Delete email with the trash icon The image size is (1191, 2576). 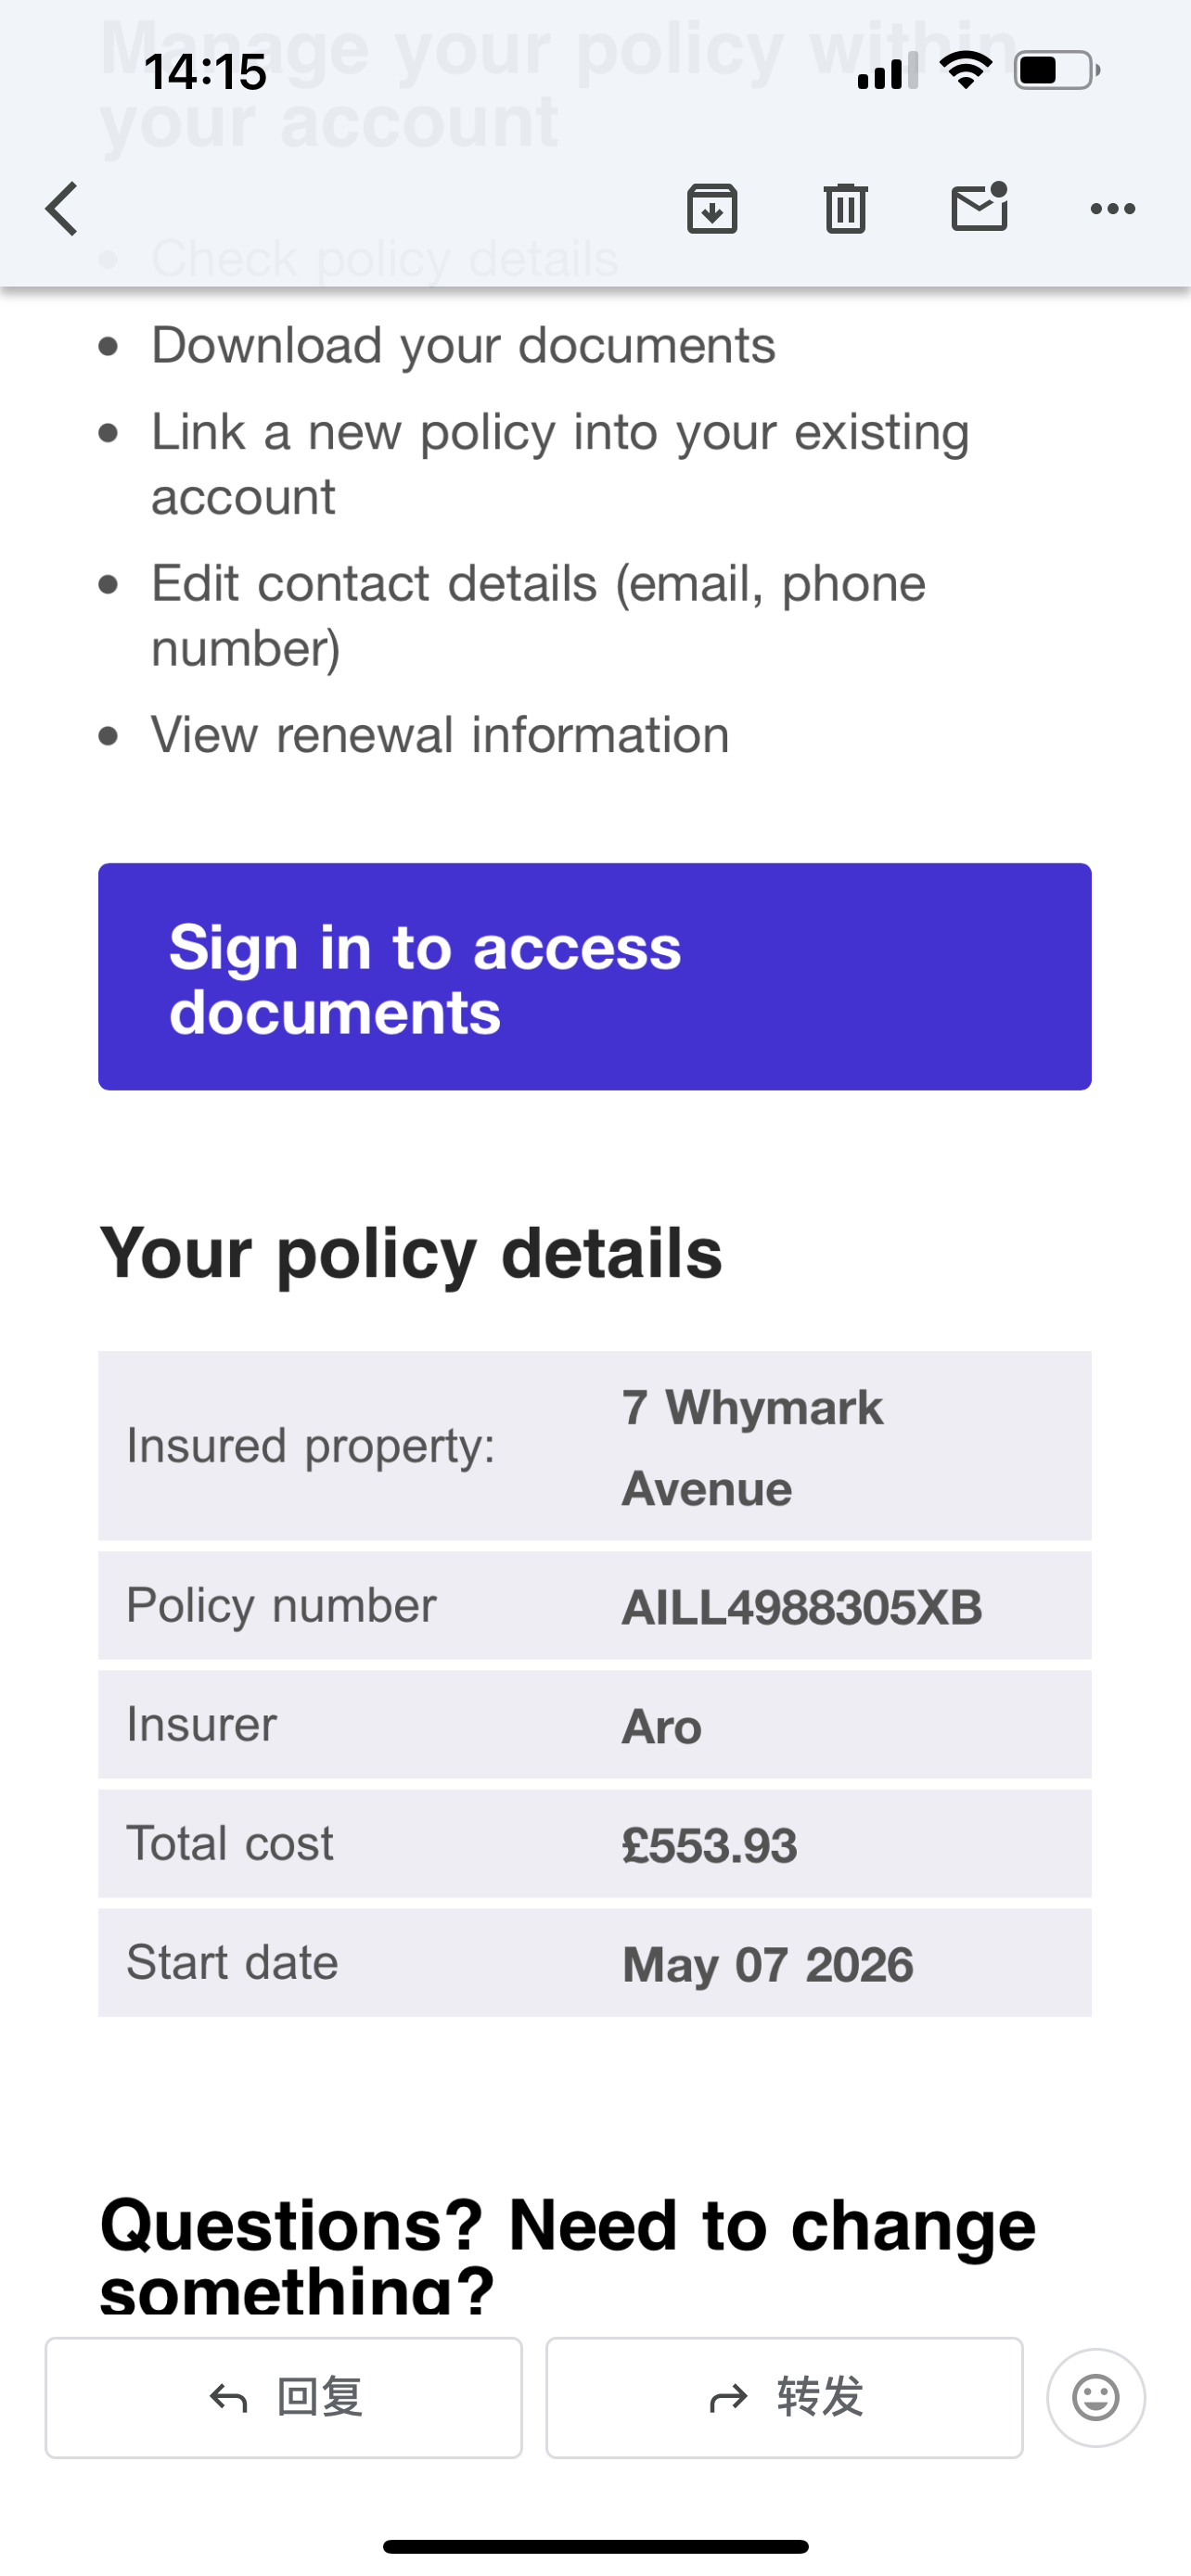(x=846, y=209)
